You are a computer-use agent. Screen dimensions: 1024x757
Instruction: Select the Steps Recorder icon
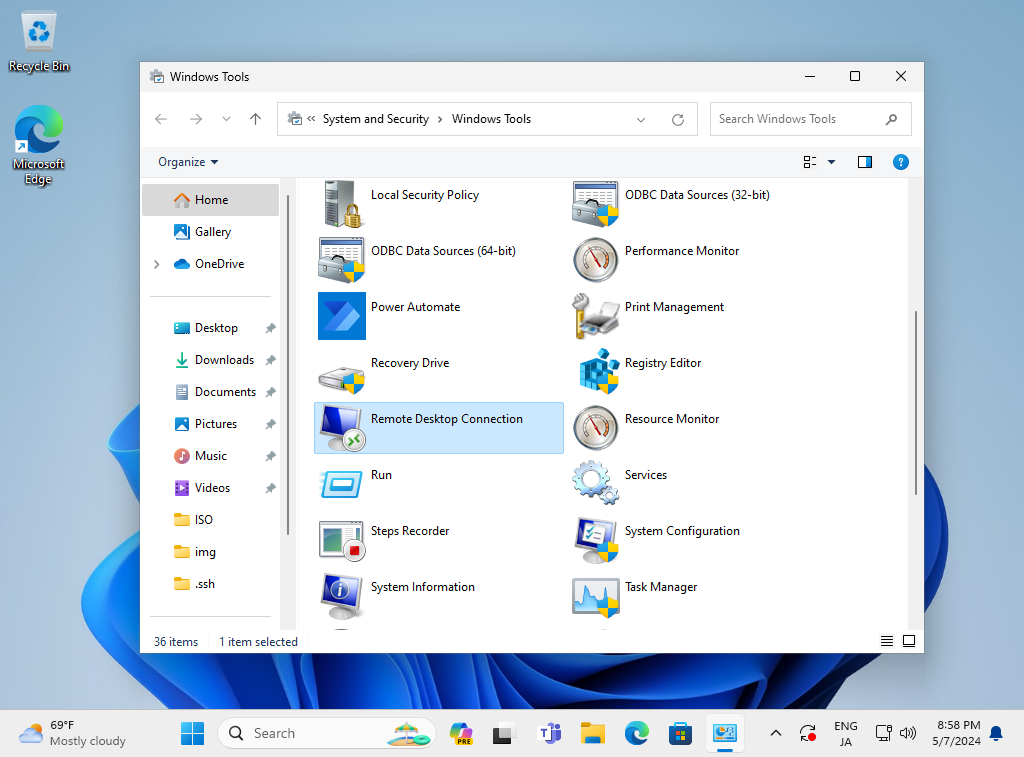[341, 539]
